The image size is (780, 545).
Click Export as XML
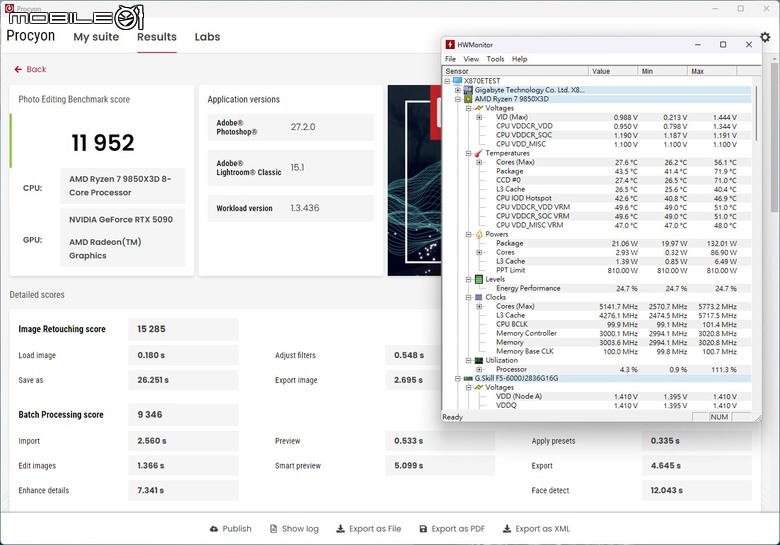point(536,529)
